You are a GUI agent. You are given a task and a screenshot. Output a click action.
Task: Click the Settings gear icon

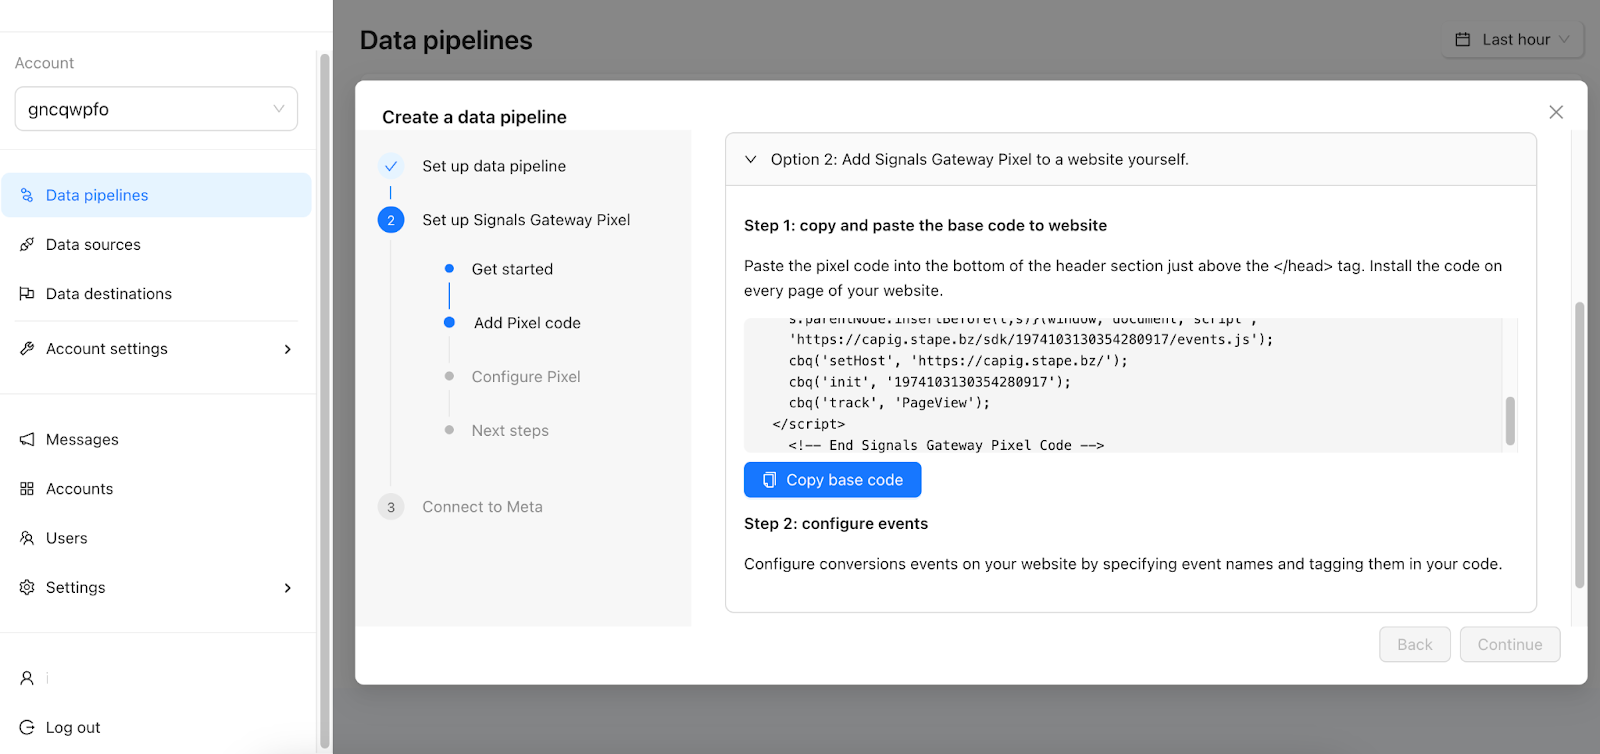tap(27, 587)
